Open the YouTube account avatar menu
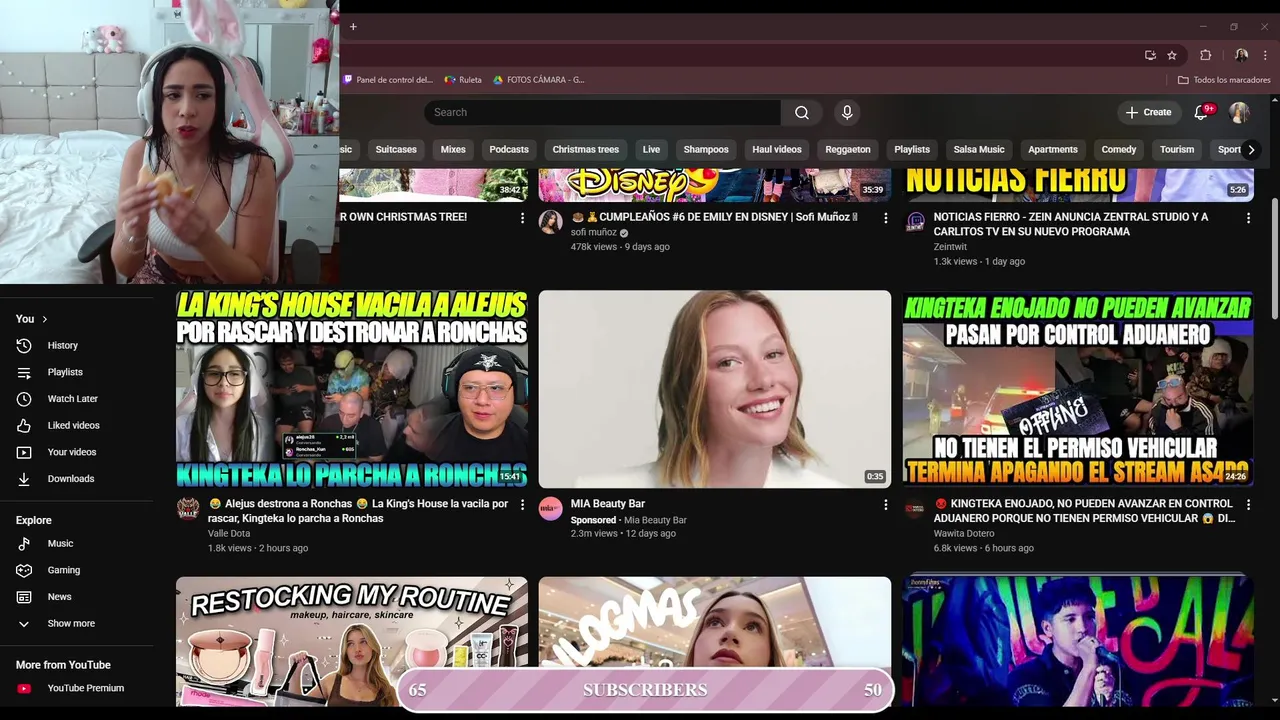This screenshot has width=1280, height=720. pos(1239,112)
